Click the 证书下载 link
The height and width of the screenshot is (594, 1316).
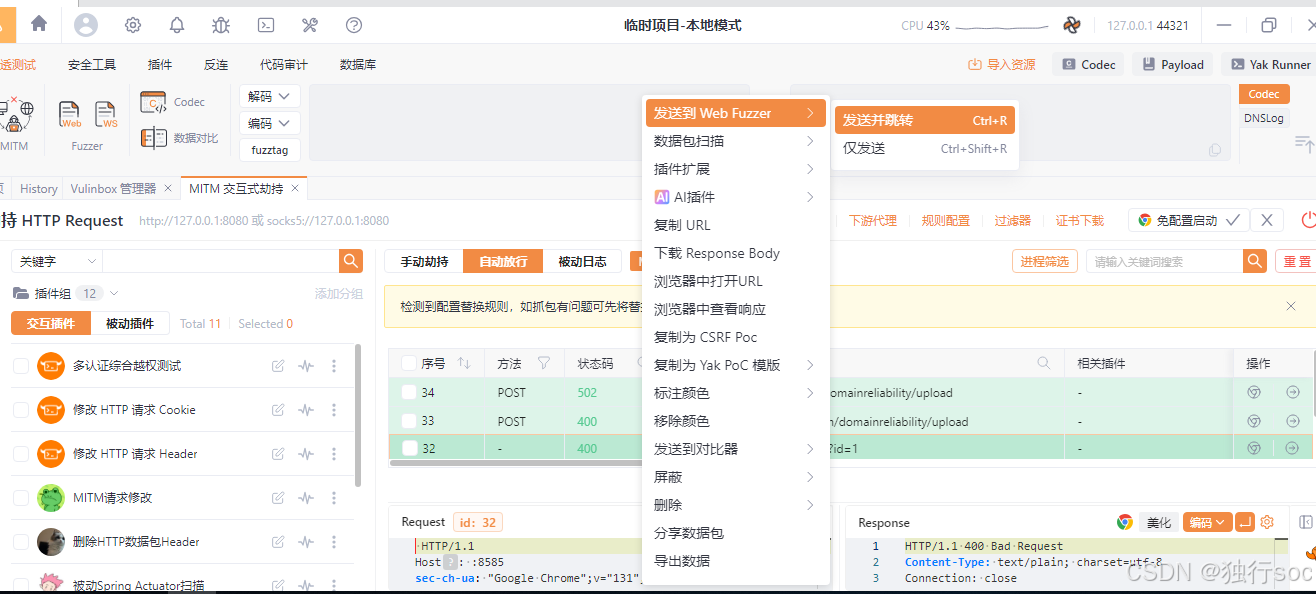(1080, 220)
